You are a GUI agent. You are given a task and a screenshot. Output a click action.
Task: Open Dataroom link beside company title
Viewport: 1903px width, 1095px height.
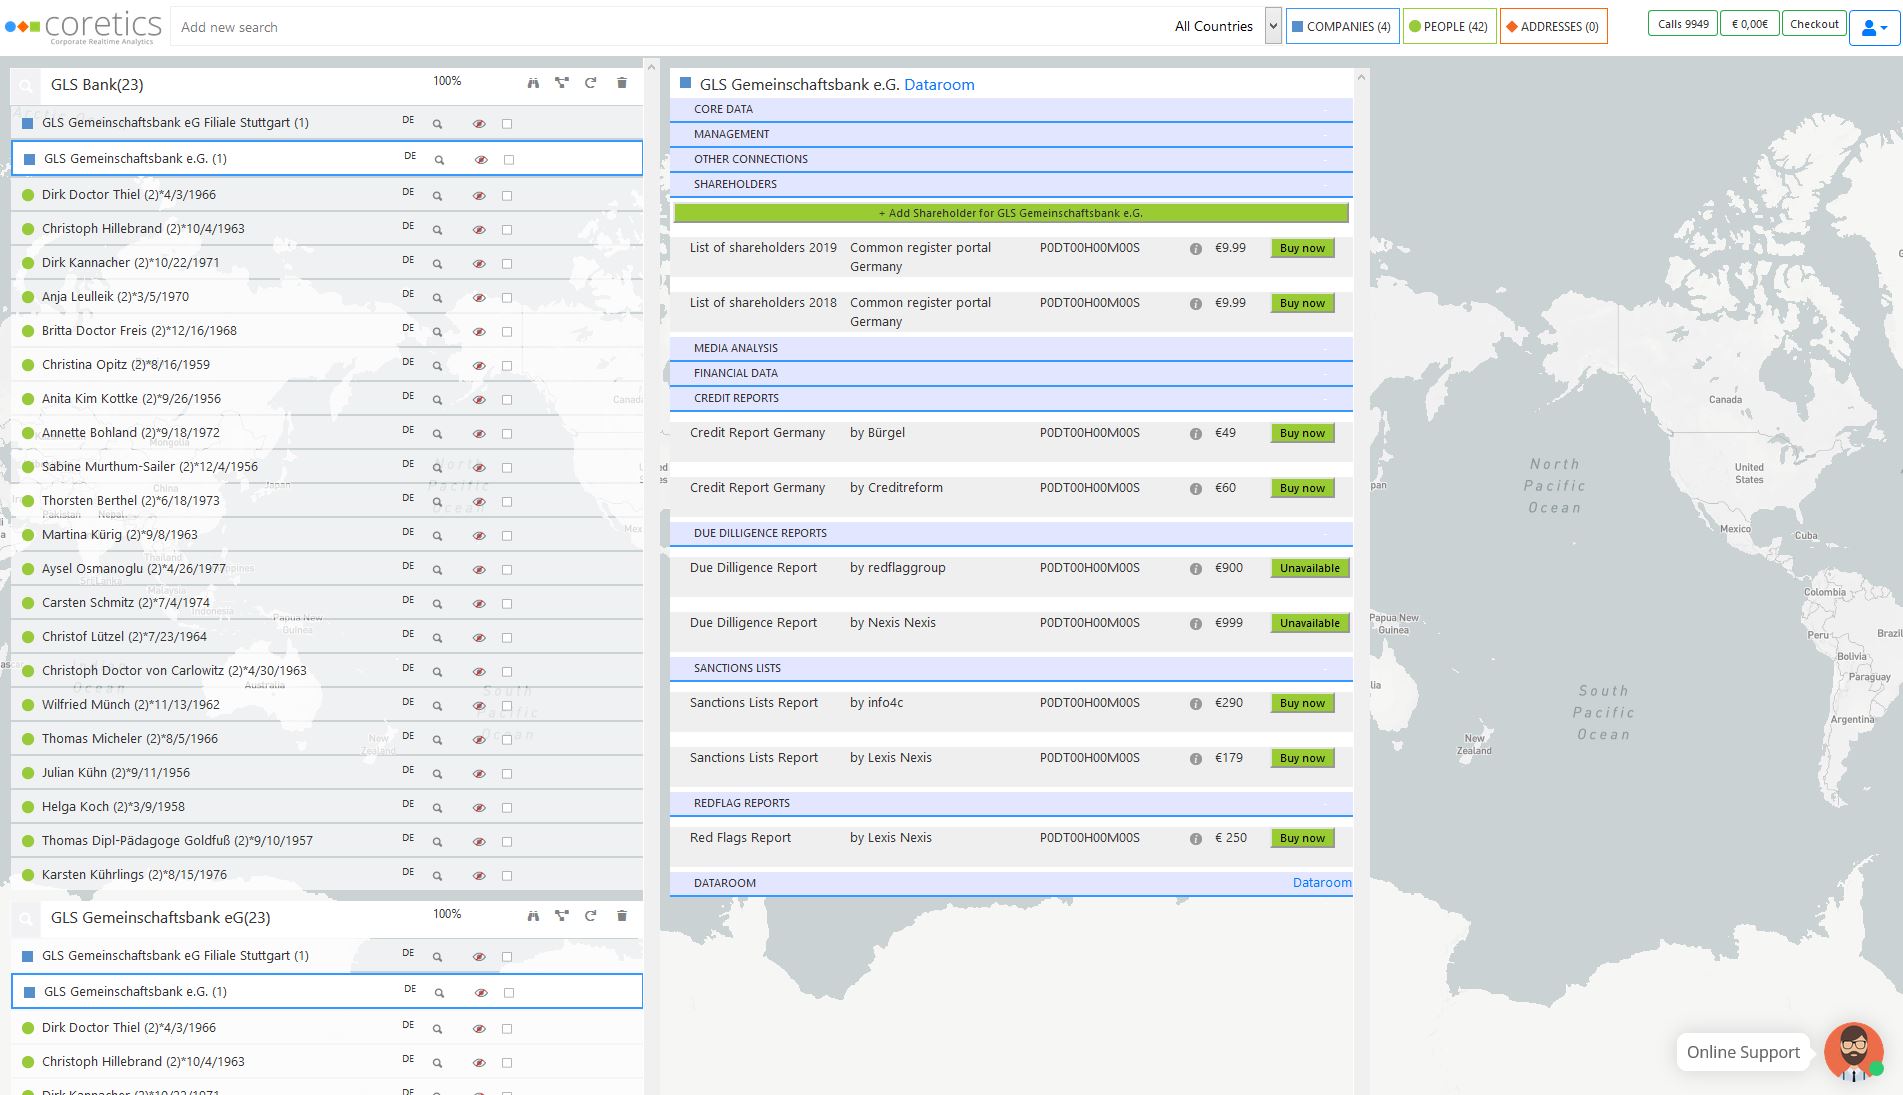pos(939,85)
